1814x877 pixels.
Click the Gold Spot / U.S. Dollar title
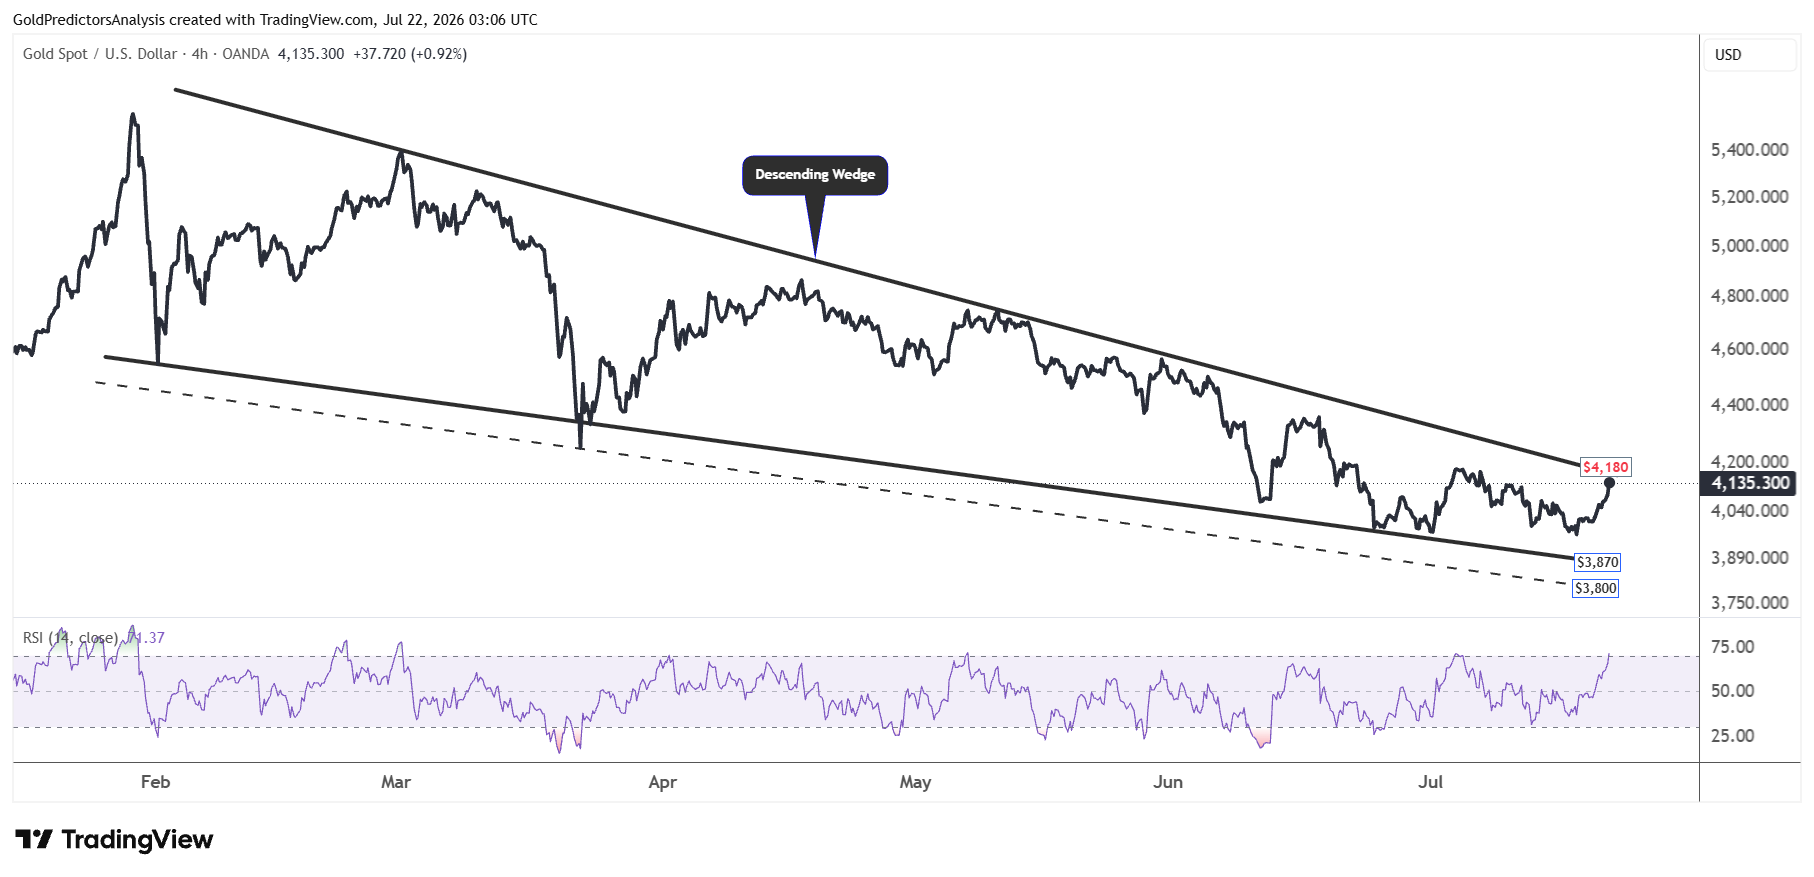[x=100, y=54]
